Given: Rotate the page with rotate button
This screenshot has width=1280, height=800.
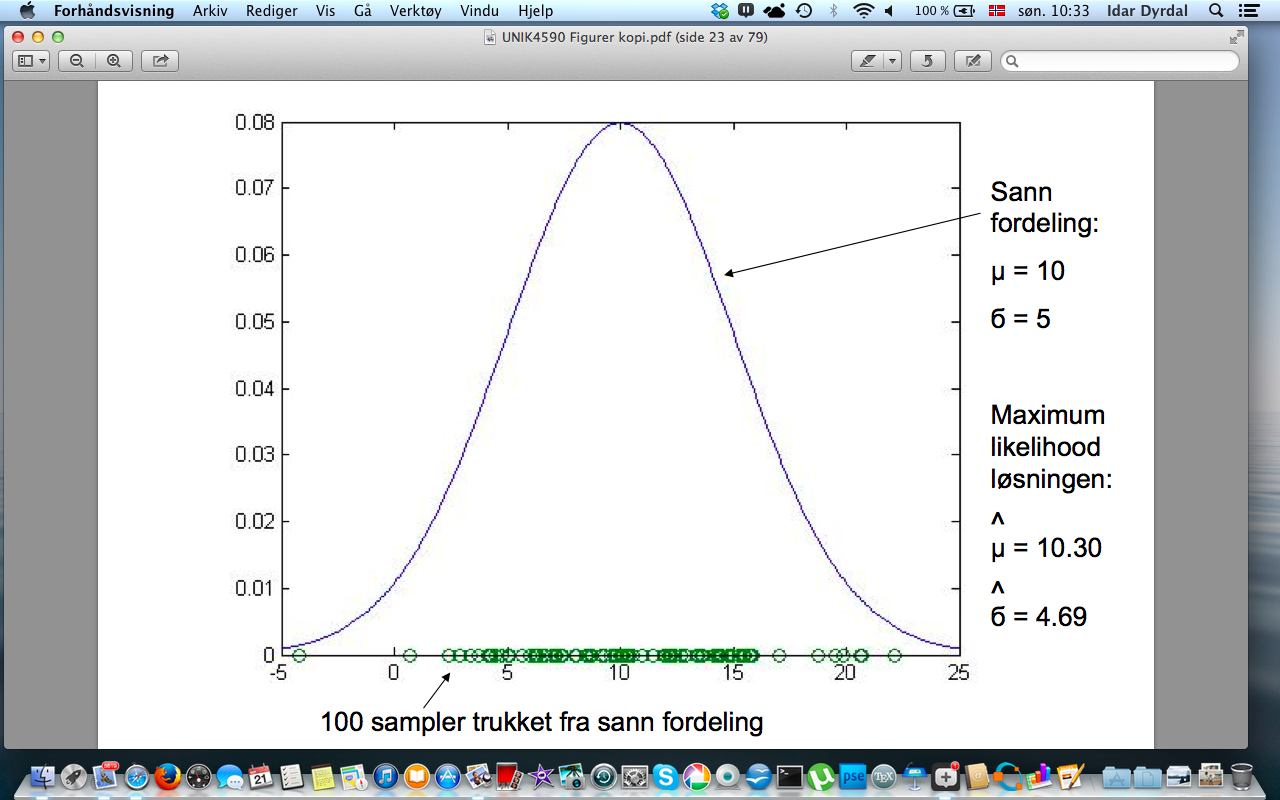Looking at the screenshot, I should tap(928, 61).
